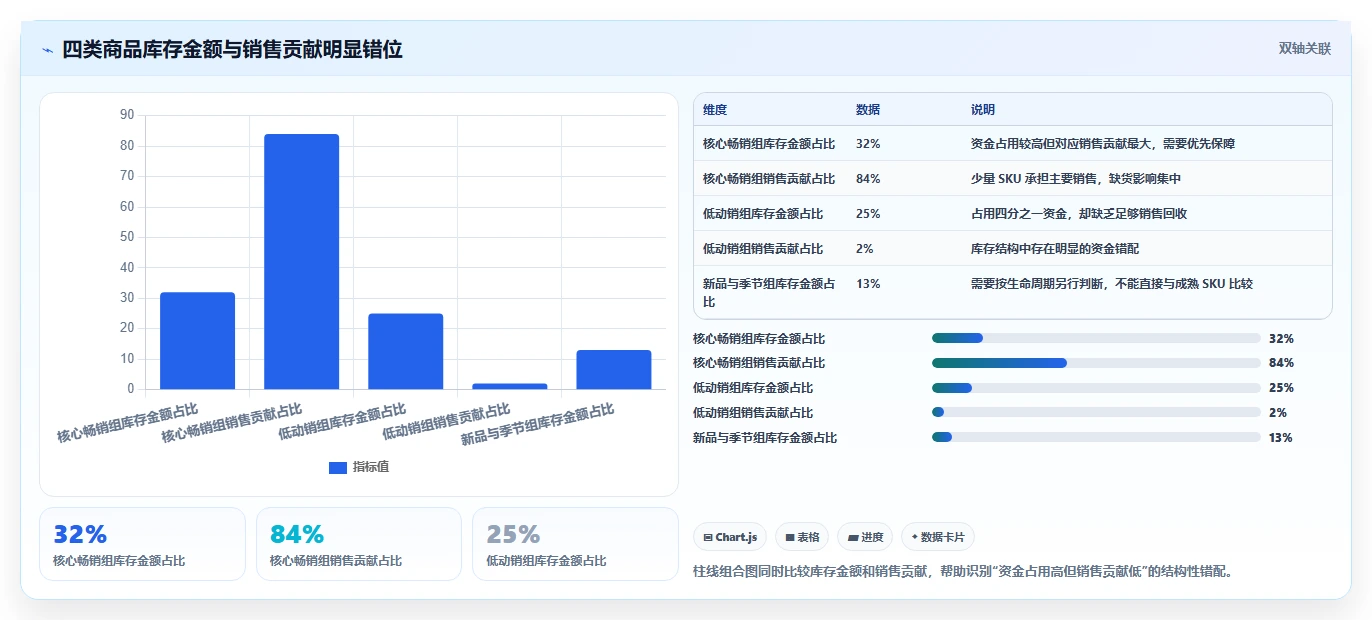
Task: Click the 数据 column header
Action: coord(868,110)
